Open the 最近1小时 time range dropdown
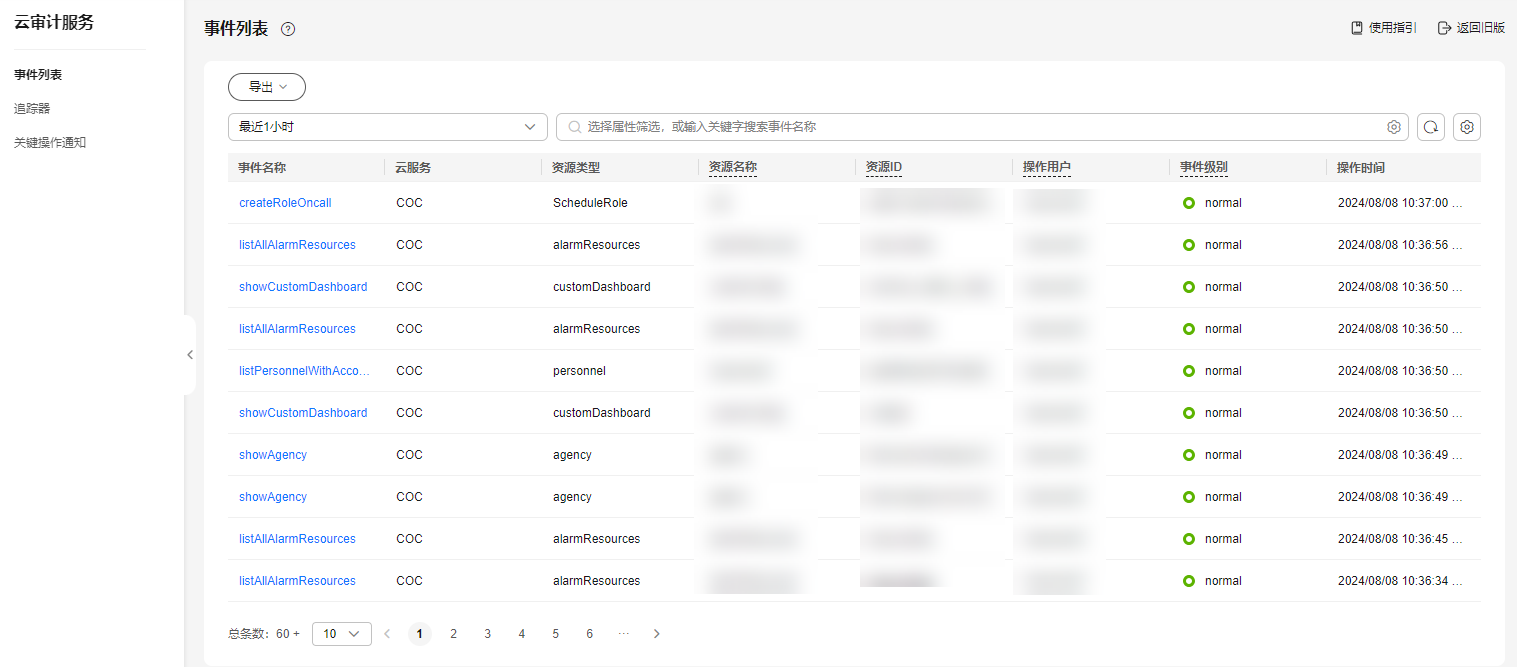The height and width of the screenshot is (667, 1517). pyautogui.click(x=388, y=127)
